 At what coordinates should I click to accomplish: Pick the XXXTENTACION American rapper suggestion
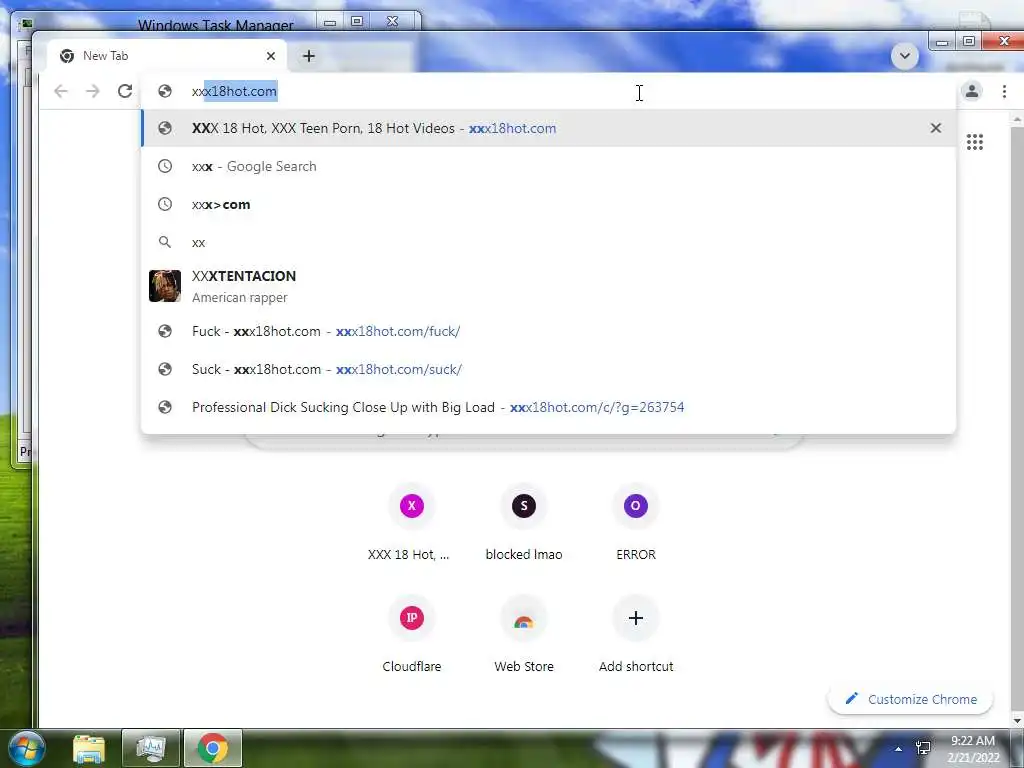click(x=549, y=286)
